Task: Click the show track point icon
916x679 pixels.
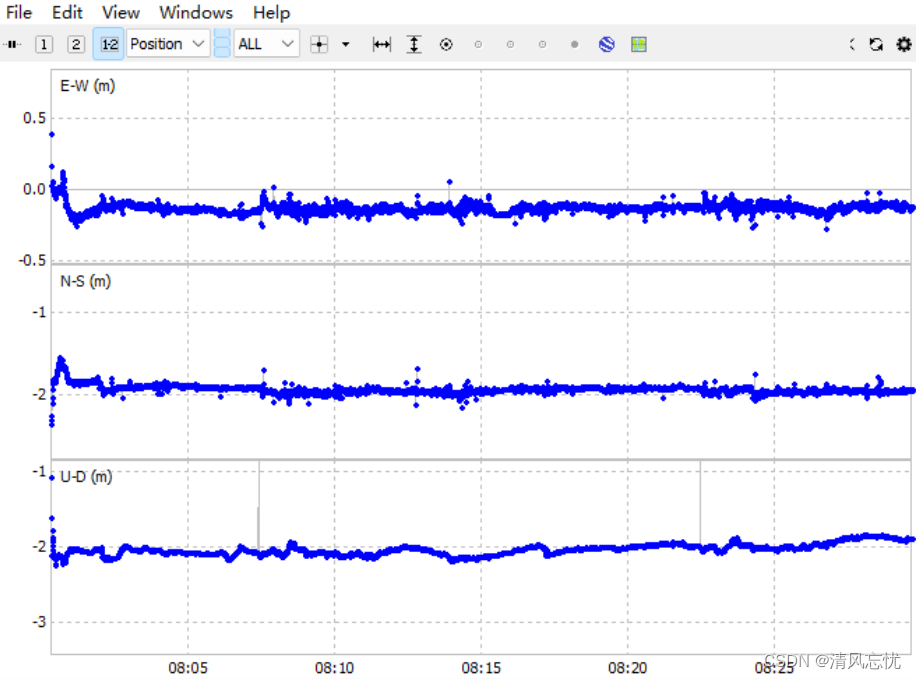Action: tap(446, 44)
